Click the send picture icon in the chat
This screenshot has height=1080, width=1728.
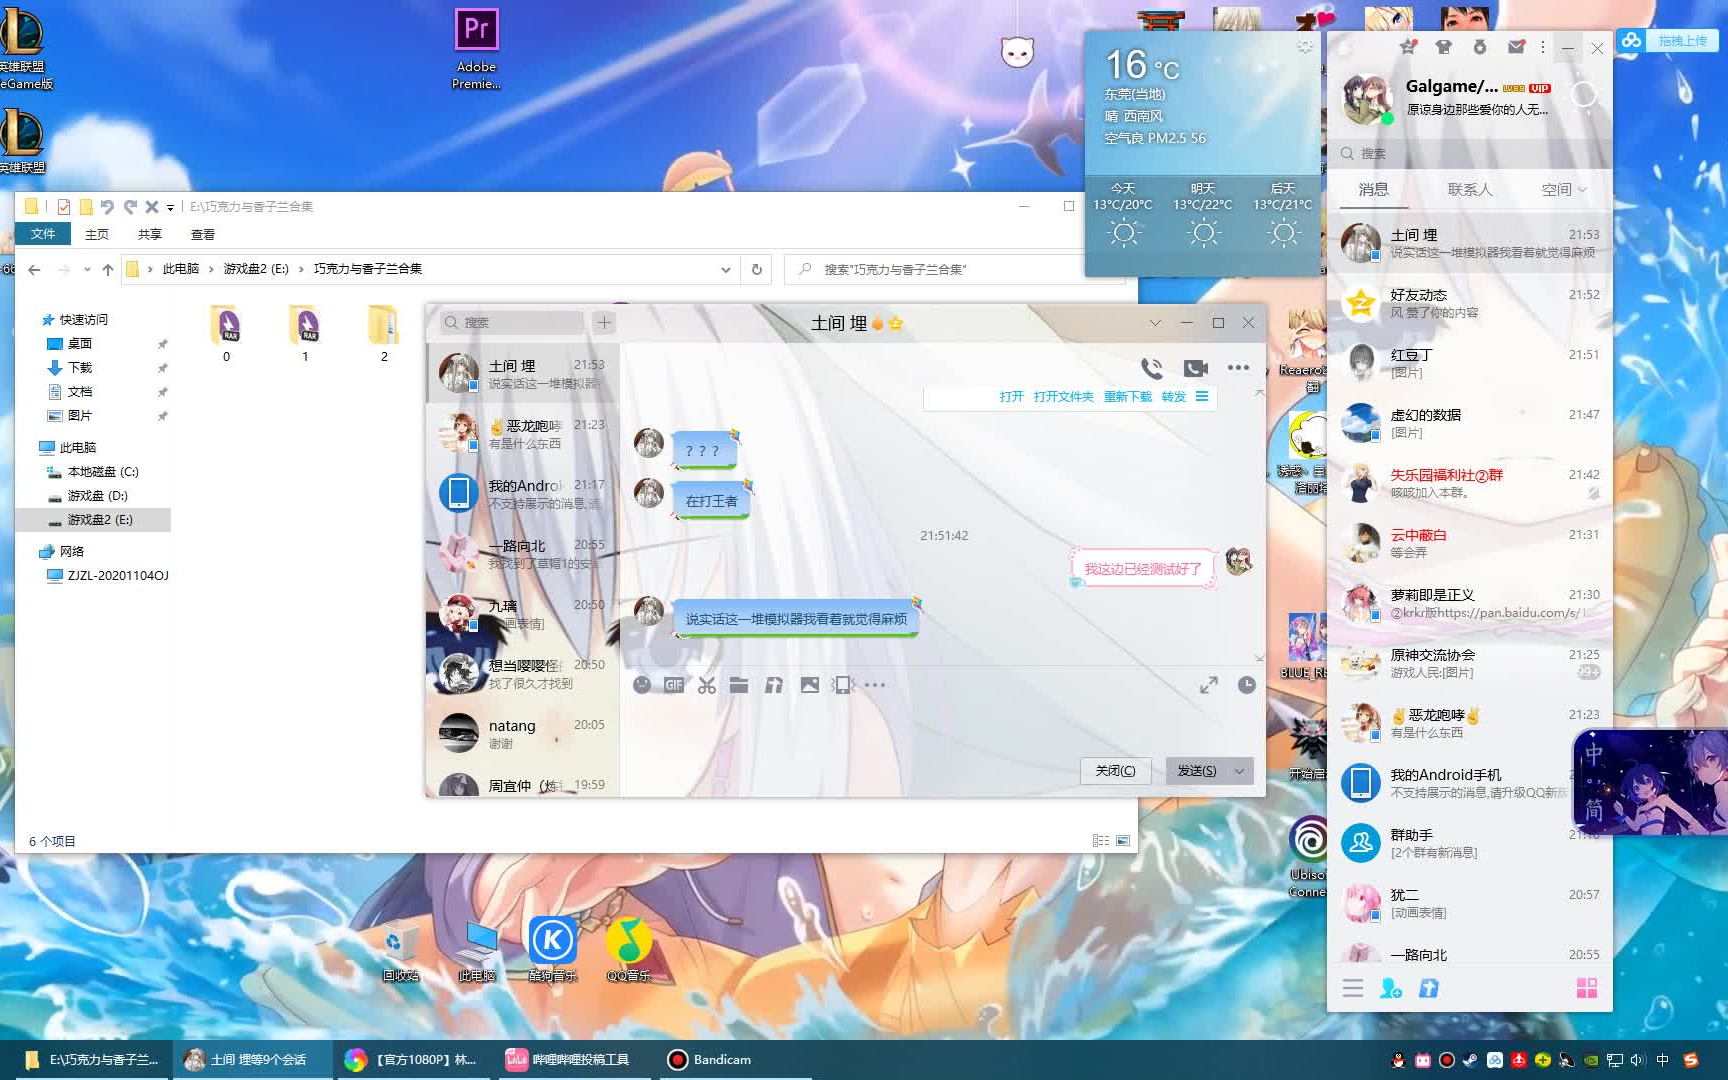tap(810, 685)
